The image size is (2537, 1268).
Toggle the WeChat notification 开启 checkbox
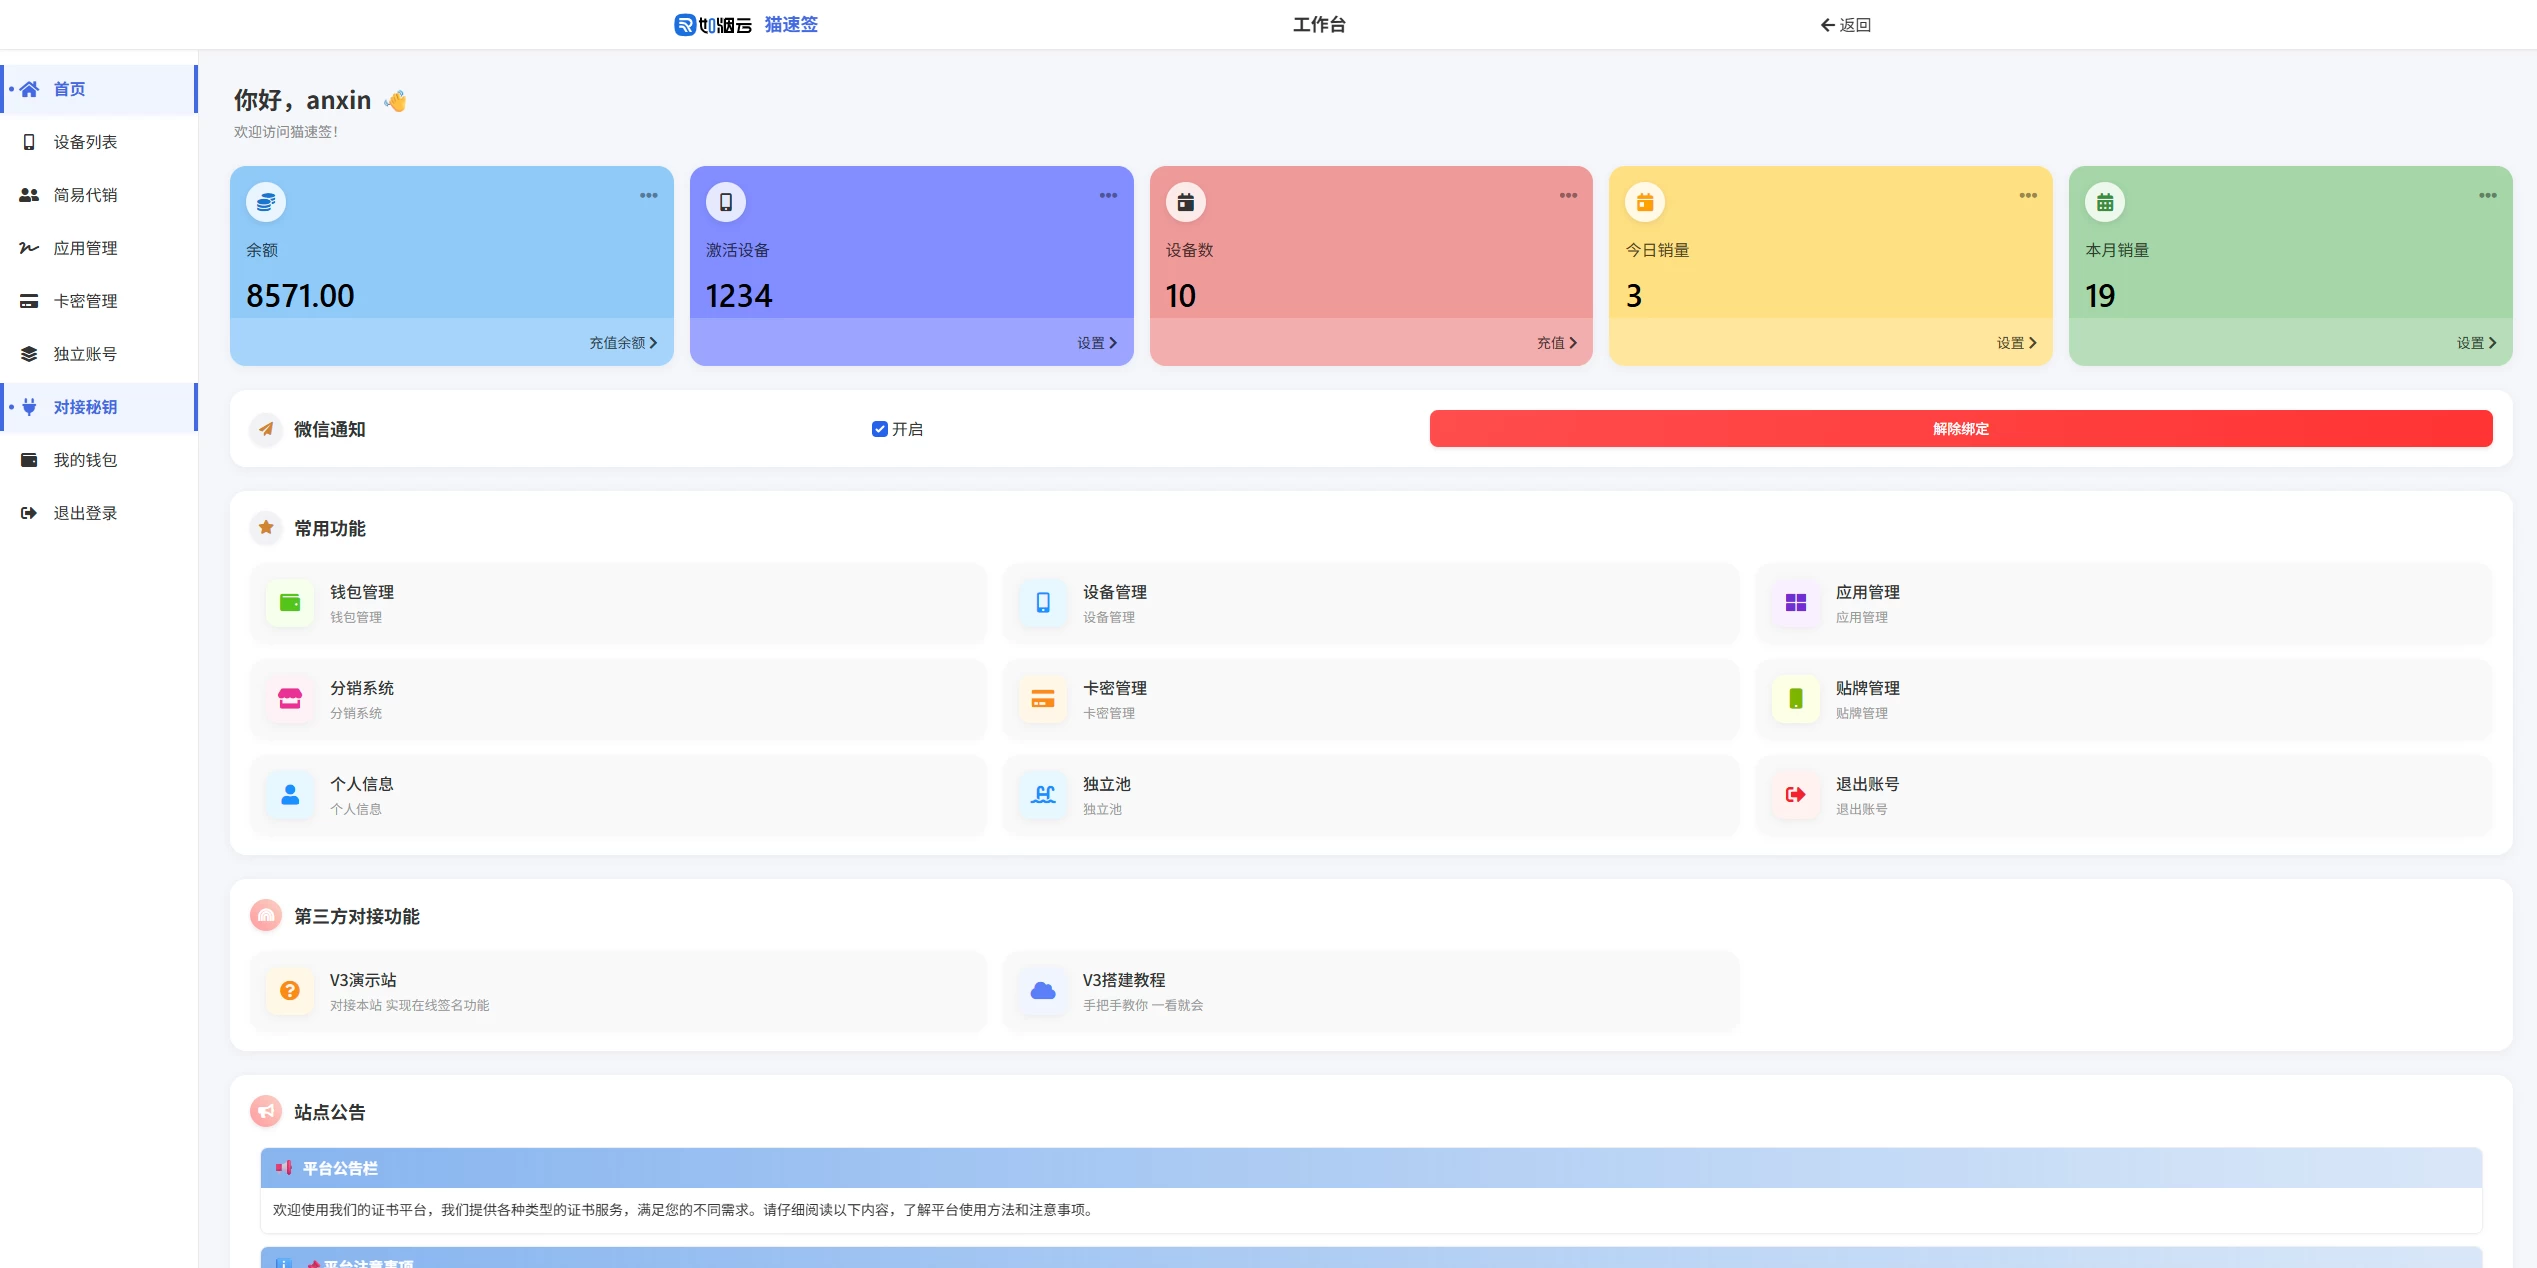pos(879,429)
